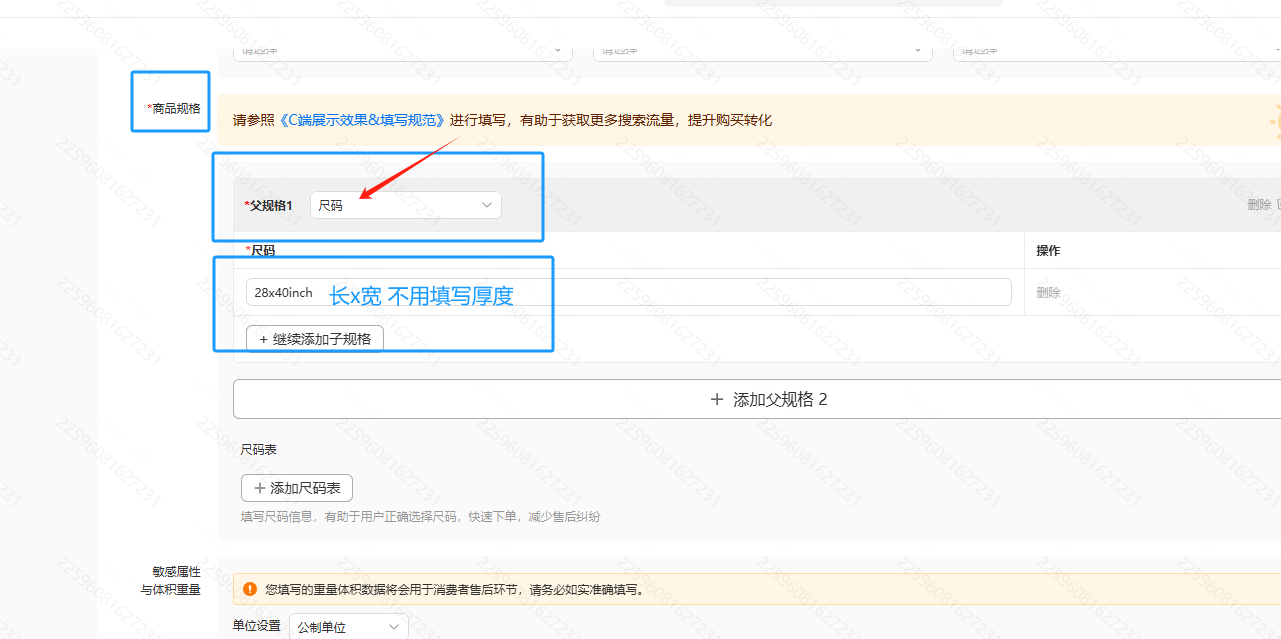The height and width of the screenshot is (639, 1281).
Task: Click the orange warning icon in weight notice
Action: point(250,589)
